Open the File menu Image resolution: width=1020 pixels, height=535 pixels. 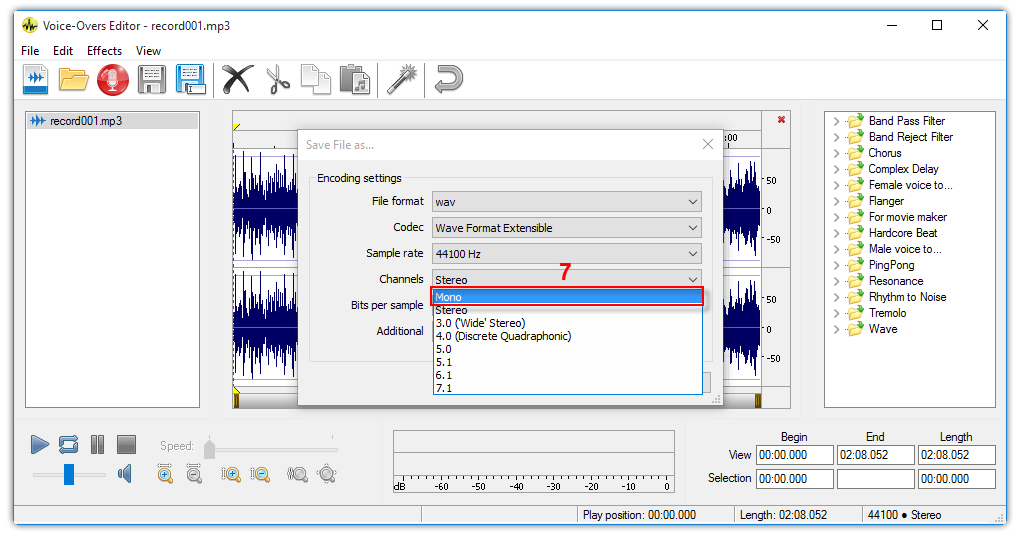[x=30, y=51]
